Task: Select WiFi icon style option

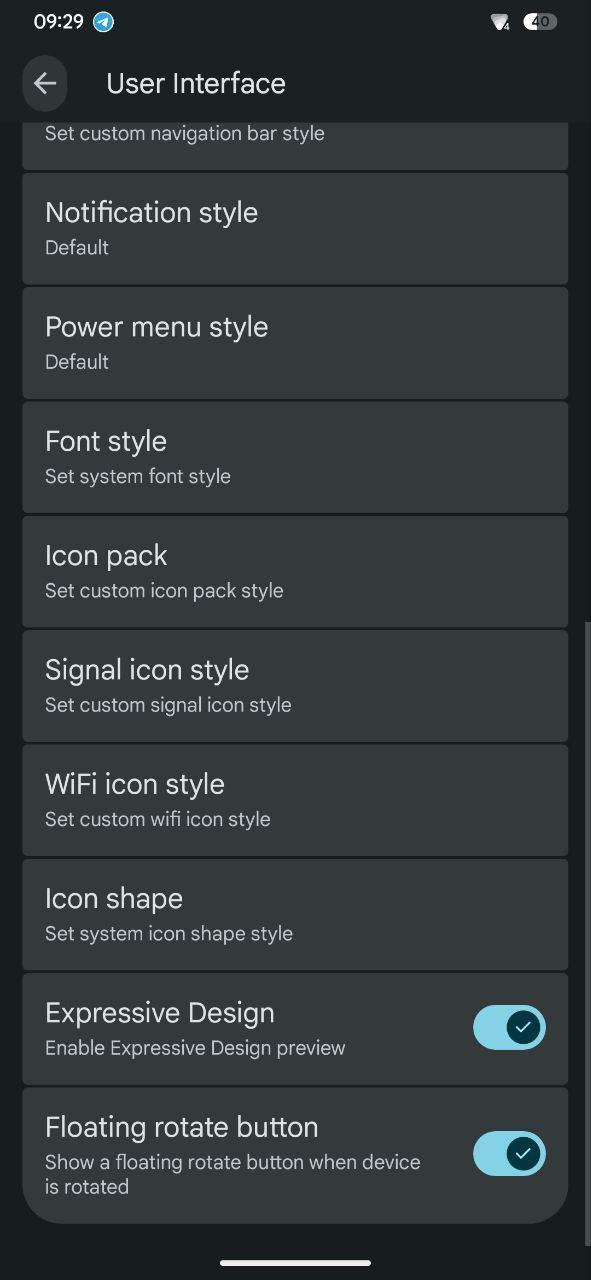Action: (x=295, y=800)
